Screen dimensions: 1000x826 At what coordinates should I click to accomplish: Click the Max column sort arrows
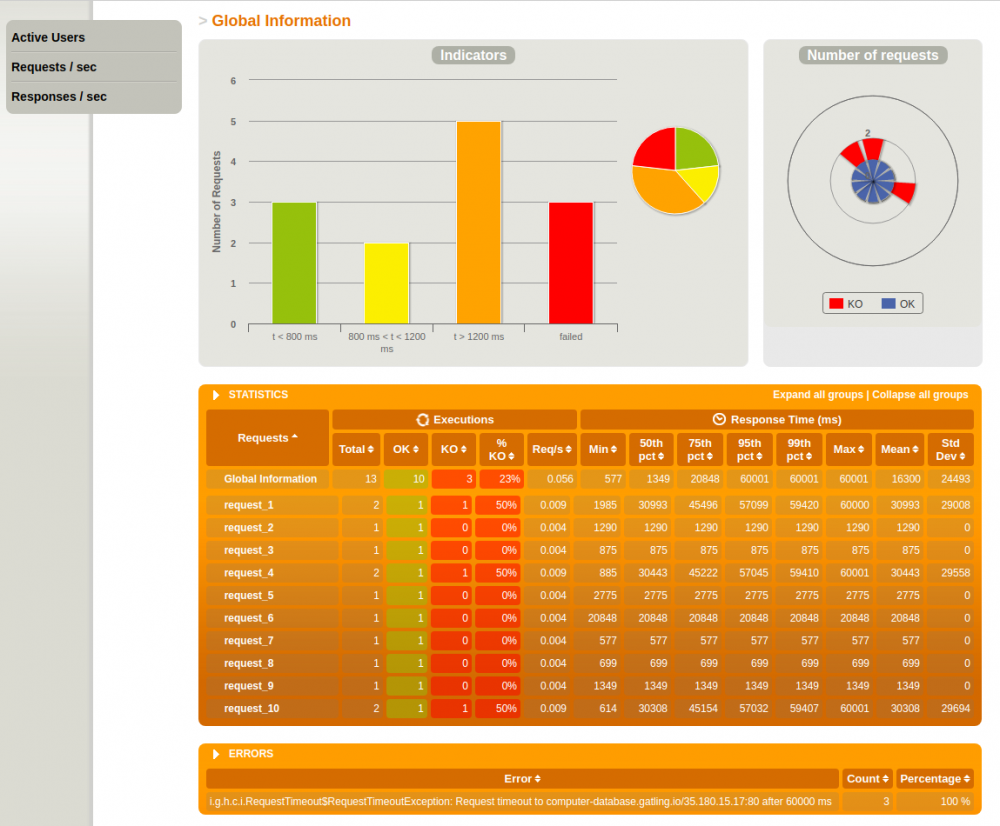(861, 449)
